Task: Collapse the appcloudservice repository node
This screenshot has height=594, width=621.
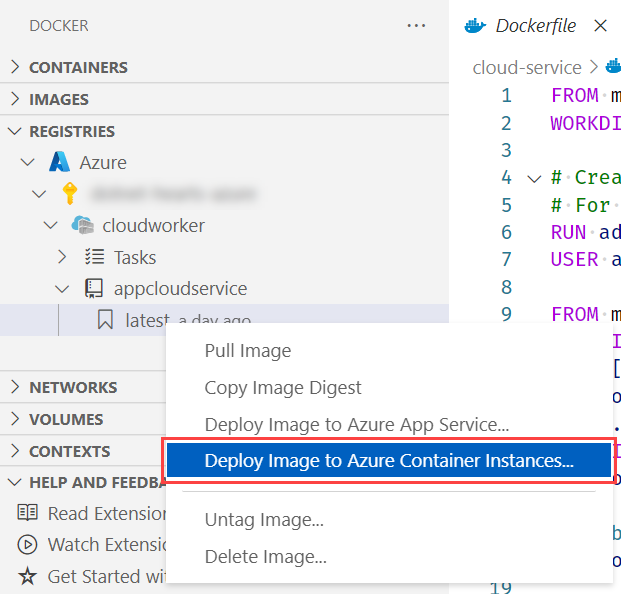Action: 62,289
